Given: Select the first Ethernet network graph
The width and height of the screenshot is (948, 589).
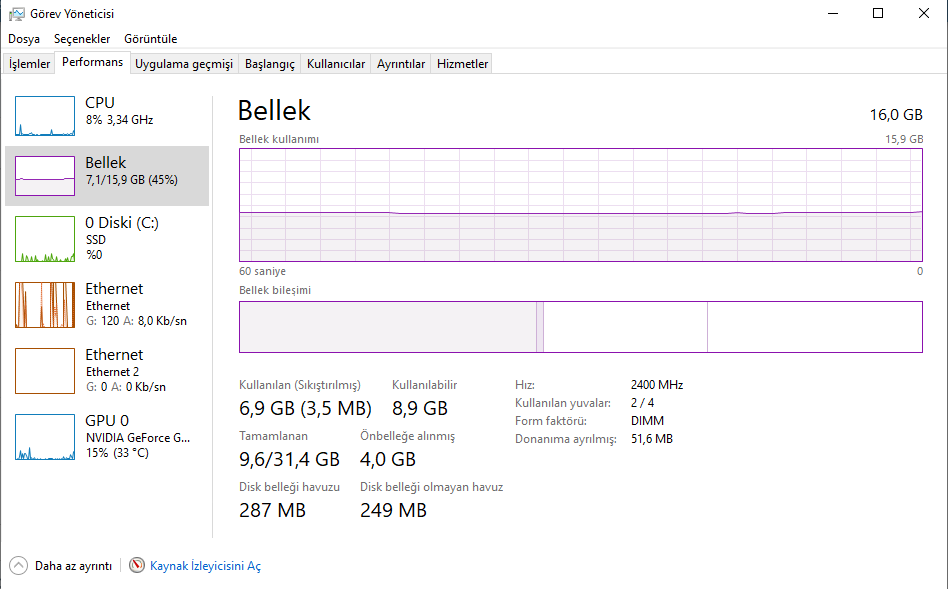Looking at the screenshot, I should click(x=45, y=305).
